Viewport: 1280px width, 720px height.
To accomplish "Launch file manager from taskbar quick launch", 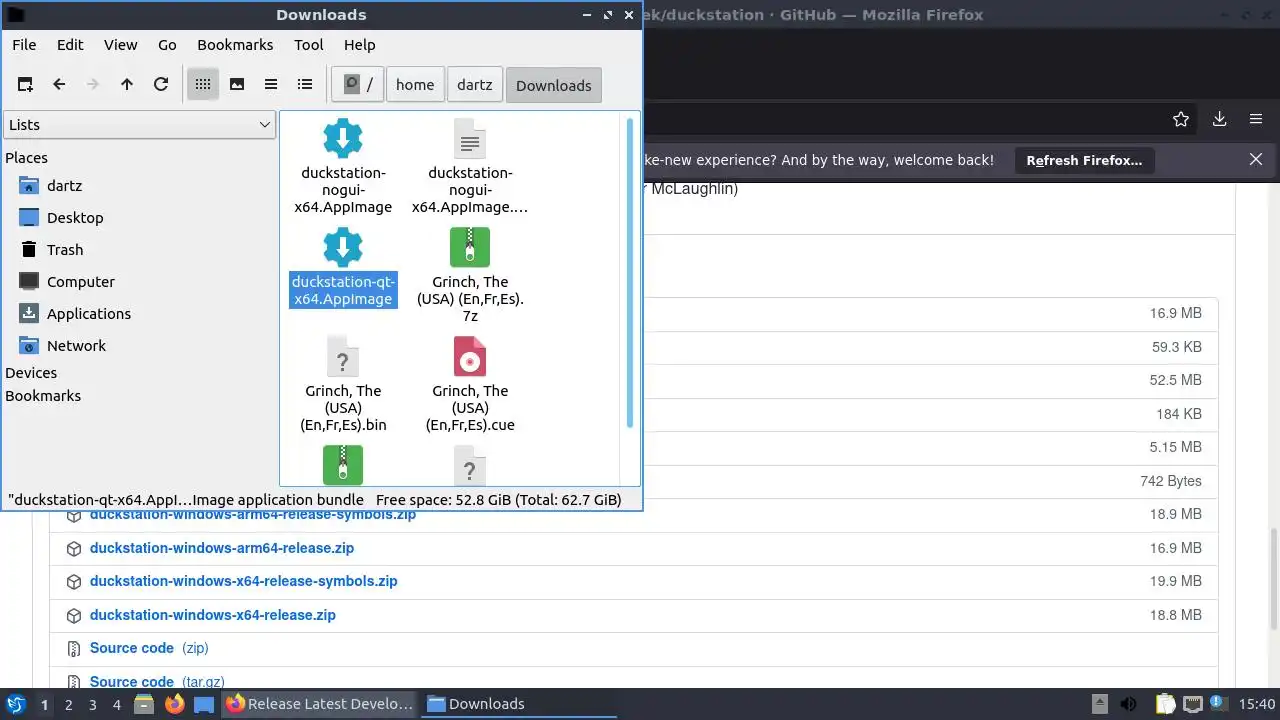I will (144, 704).
